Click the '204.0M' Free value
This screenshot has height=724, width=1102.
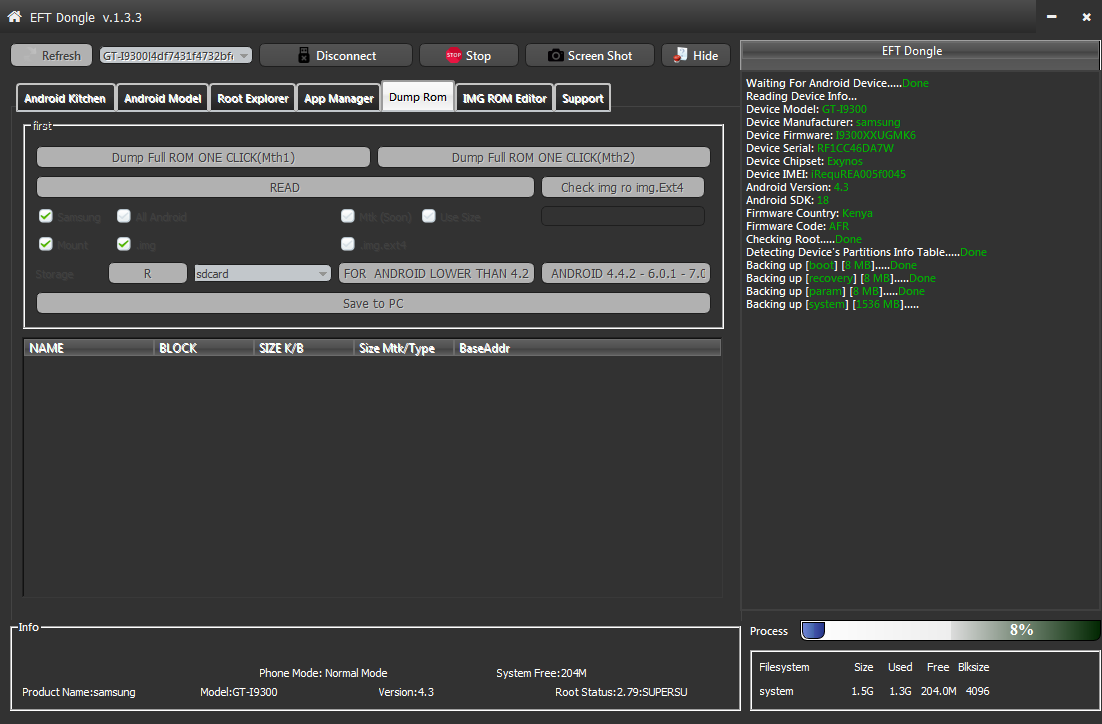tap(938, 692)
